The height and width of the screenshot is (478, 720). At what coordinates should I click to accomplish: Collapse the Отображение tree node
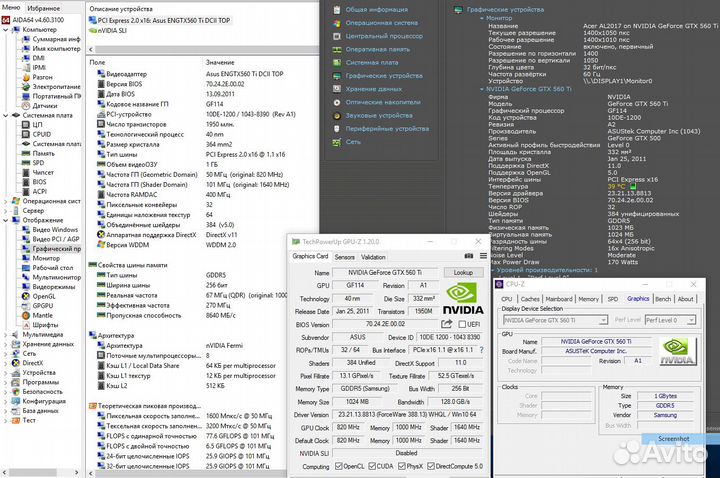pos(6,220)
